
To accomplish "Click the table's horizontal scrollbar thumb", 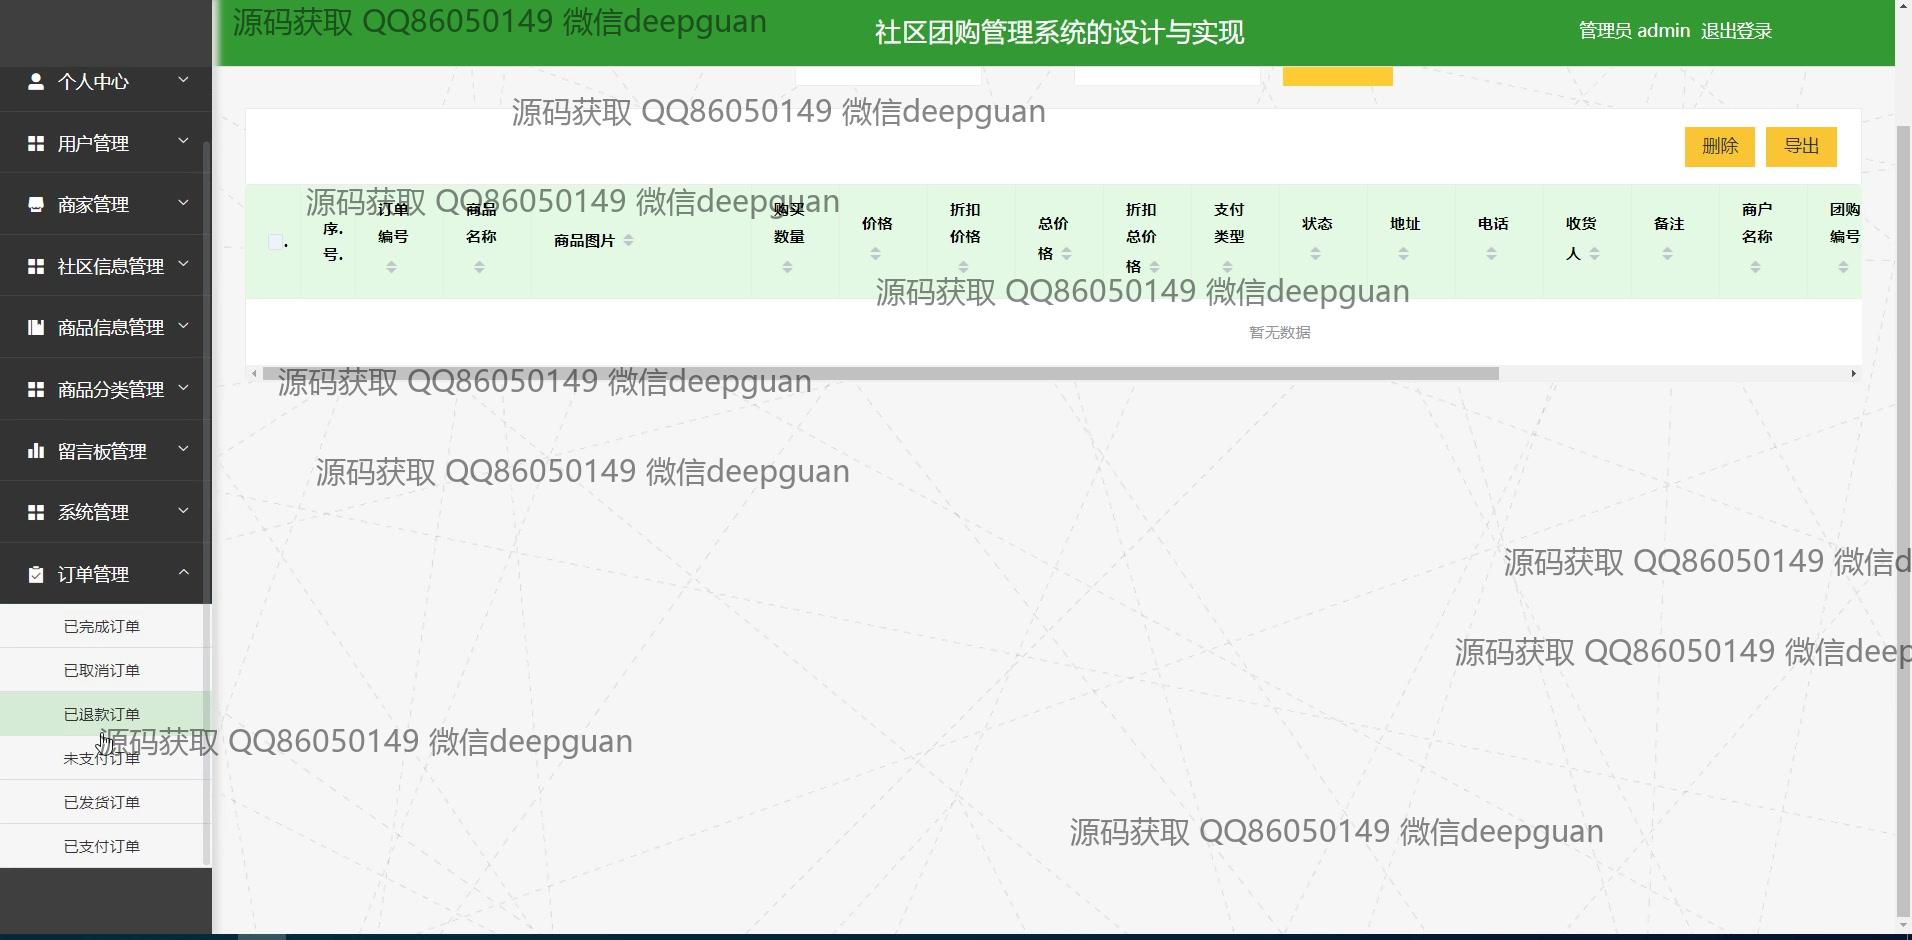I will point(880,374).
